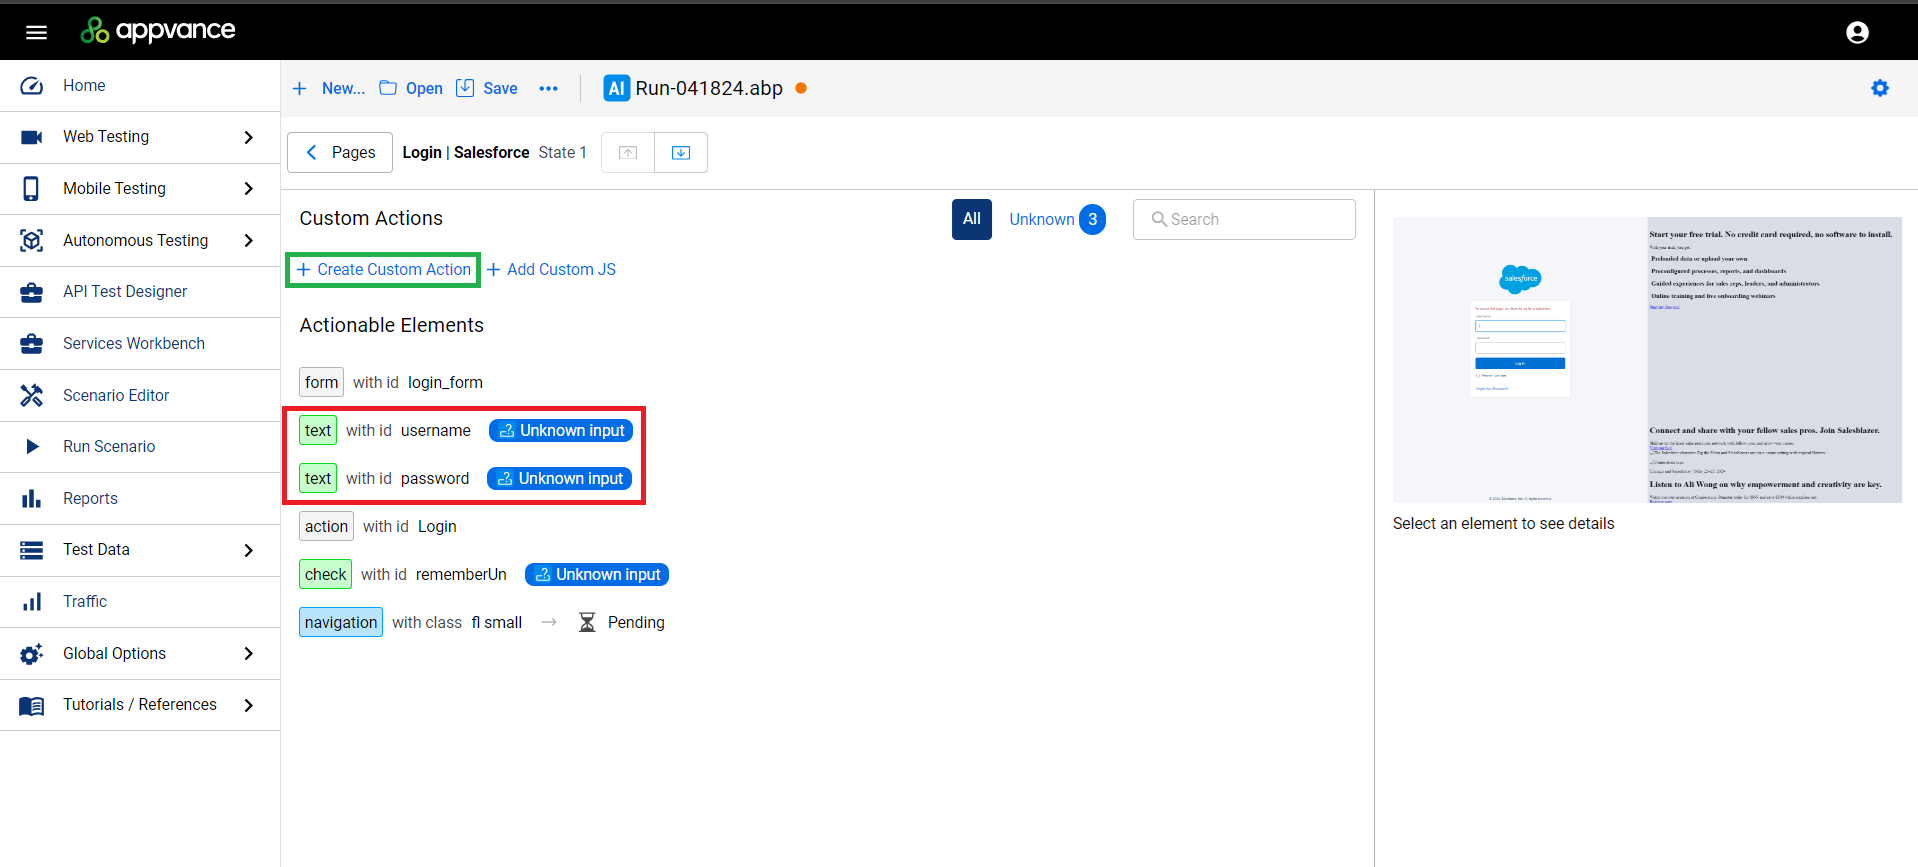The image size is (1918, 867).
Task: Click New... in the toolbar
Action: [x=329, y=89]
